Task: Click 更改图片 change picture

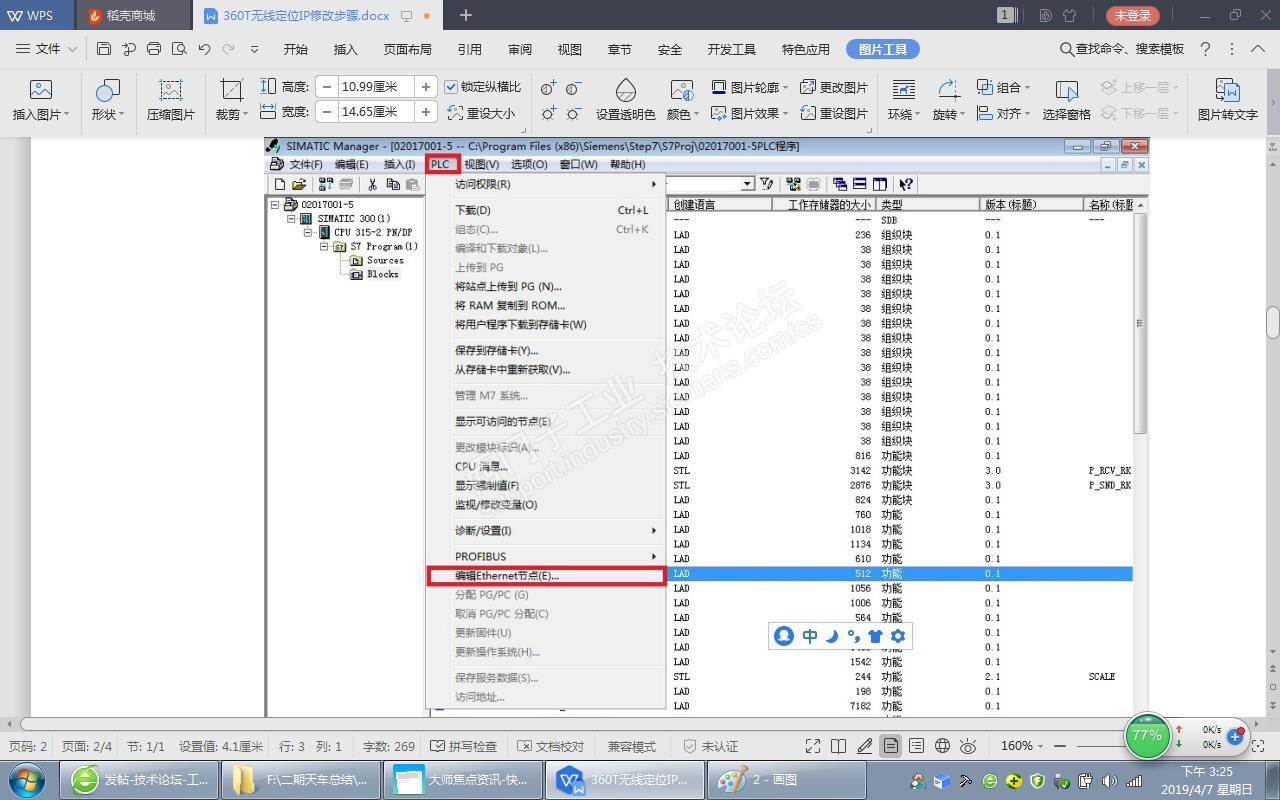Action: coord(834,88)
